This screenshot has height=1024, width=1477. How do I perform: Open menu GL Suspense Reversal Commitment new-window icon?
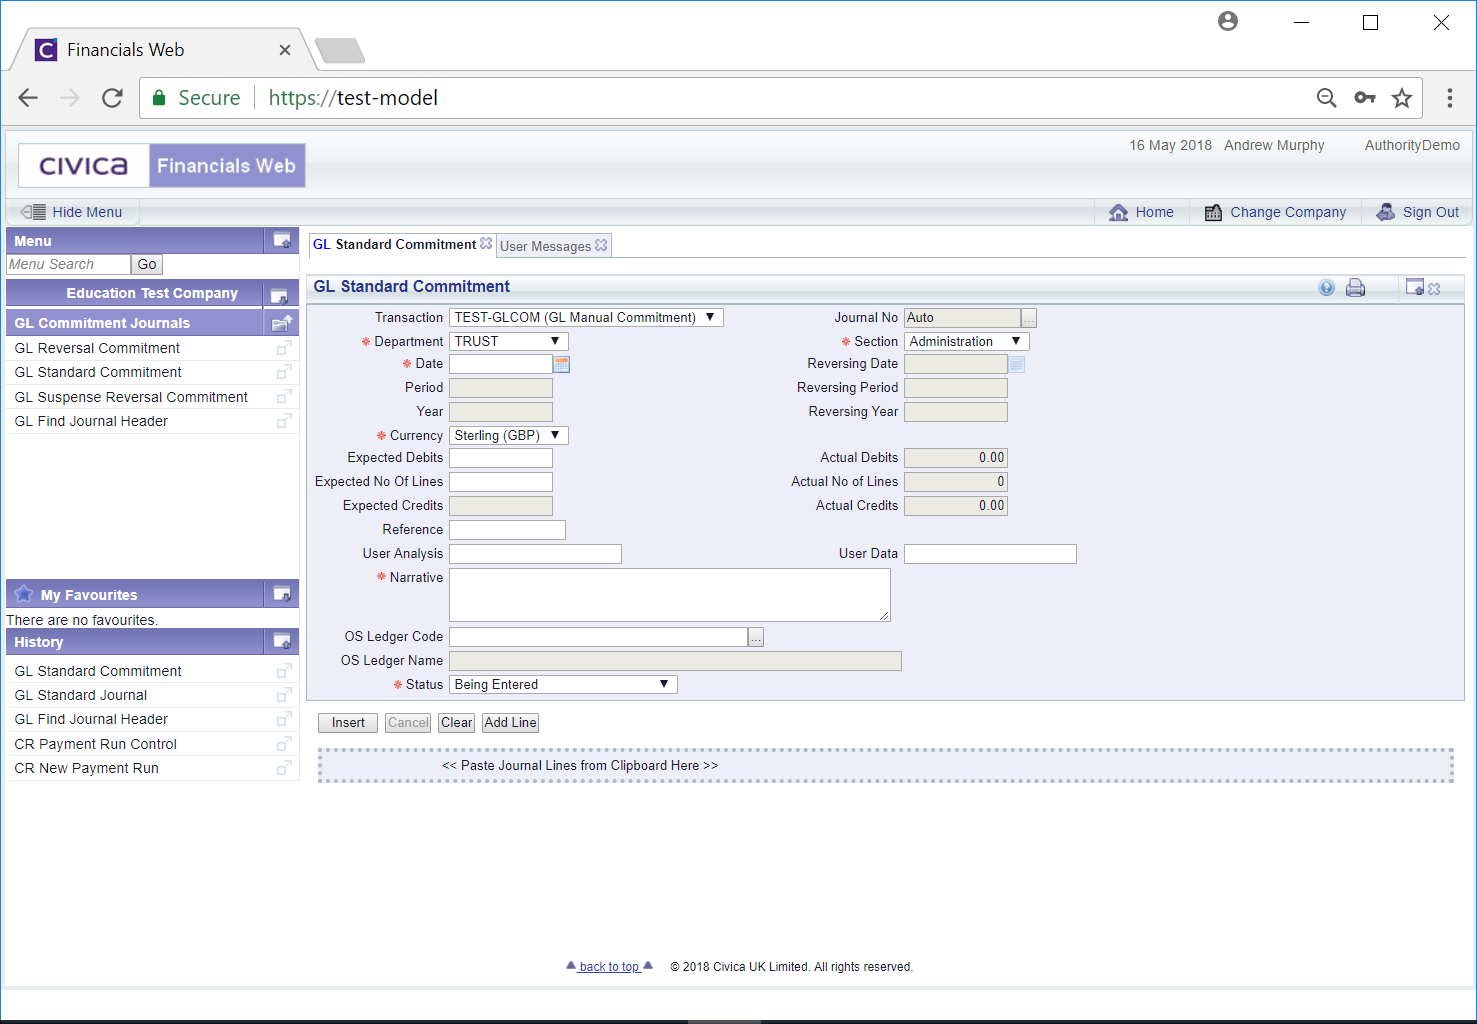pos(284,397)
